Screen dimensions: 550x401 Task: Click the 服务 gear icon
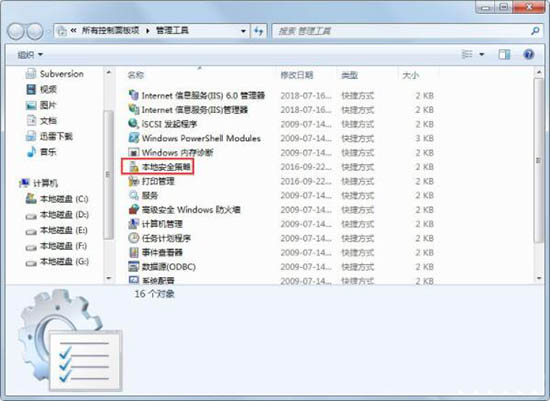(x=134, y=195)
